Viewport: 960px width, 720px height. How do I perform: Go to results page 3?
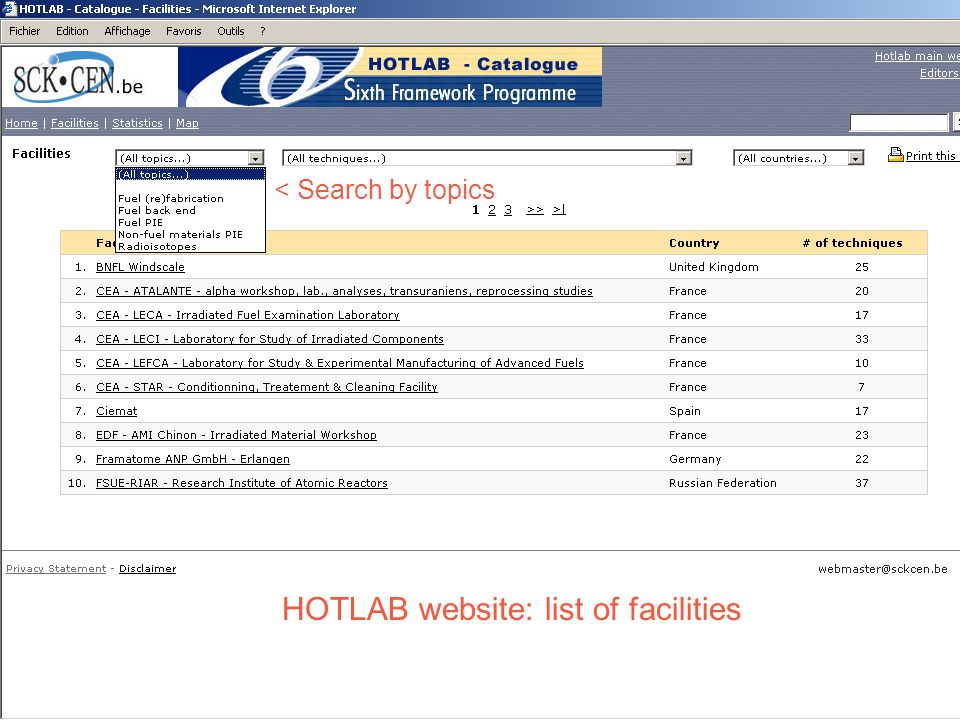tap(508, 209)
